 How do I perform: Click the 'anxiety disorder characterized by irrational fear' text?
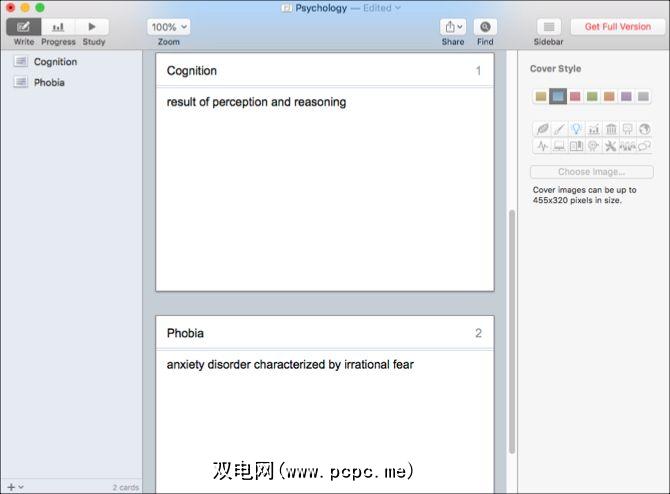290,365
